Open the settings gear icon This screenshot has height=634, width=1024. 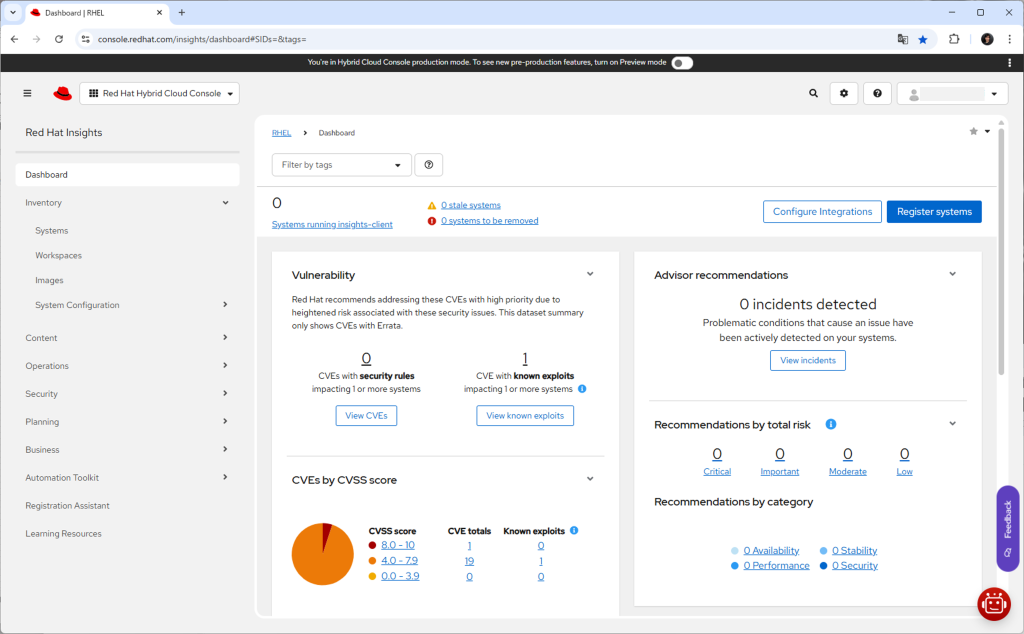click(844, 93)
